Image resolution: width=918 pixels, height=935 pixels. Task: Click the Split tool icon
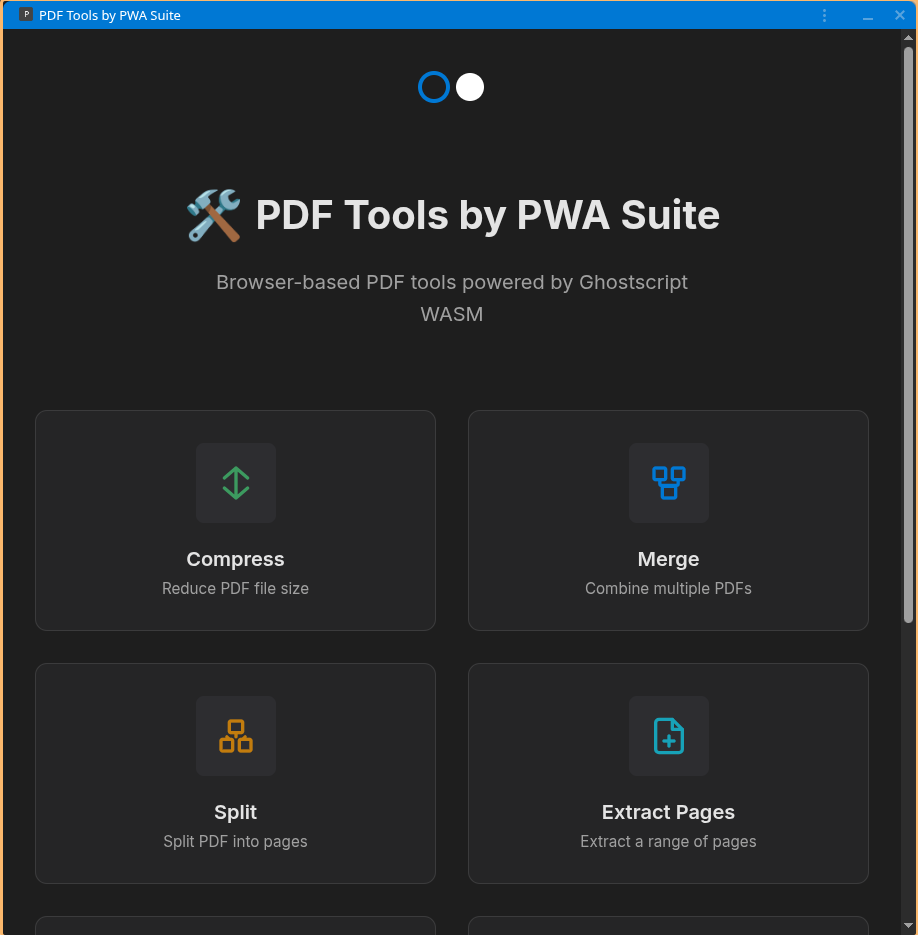pos(235,736)
